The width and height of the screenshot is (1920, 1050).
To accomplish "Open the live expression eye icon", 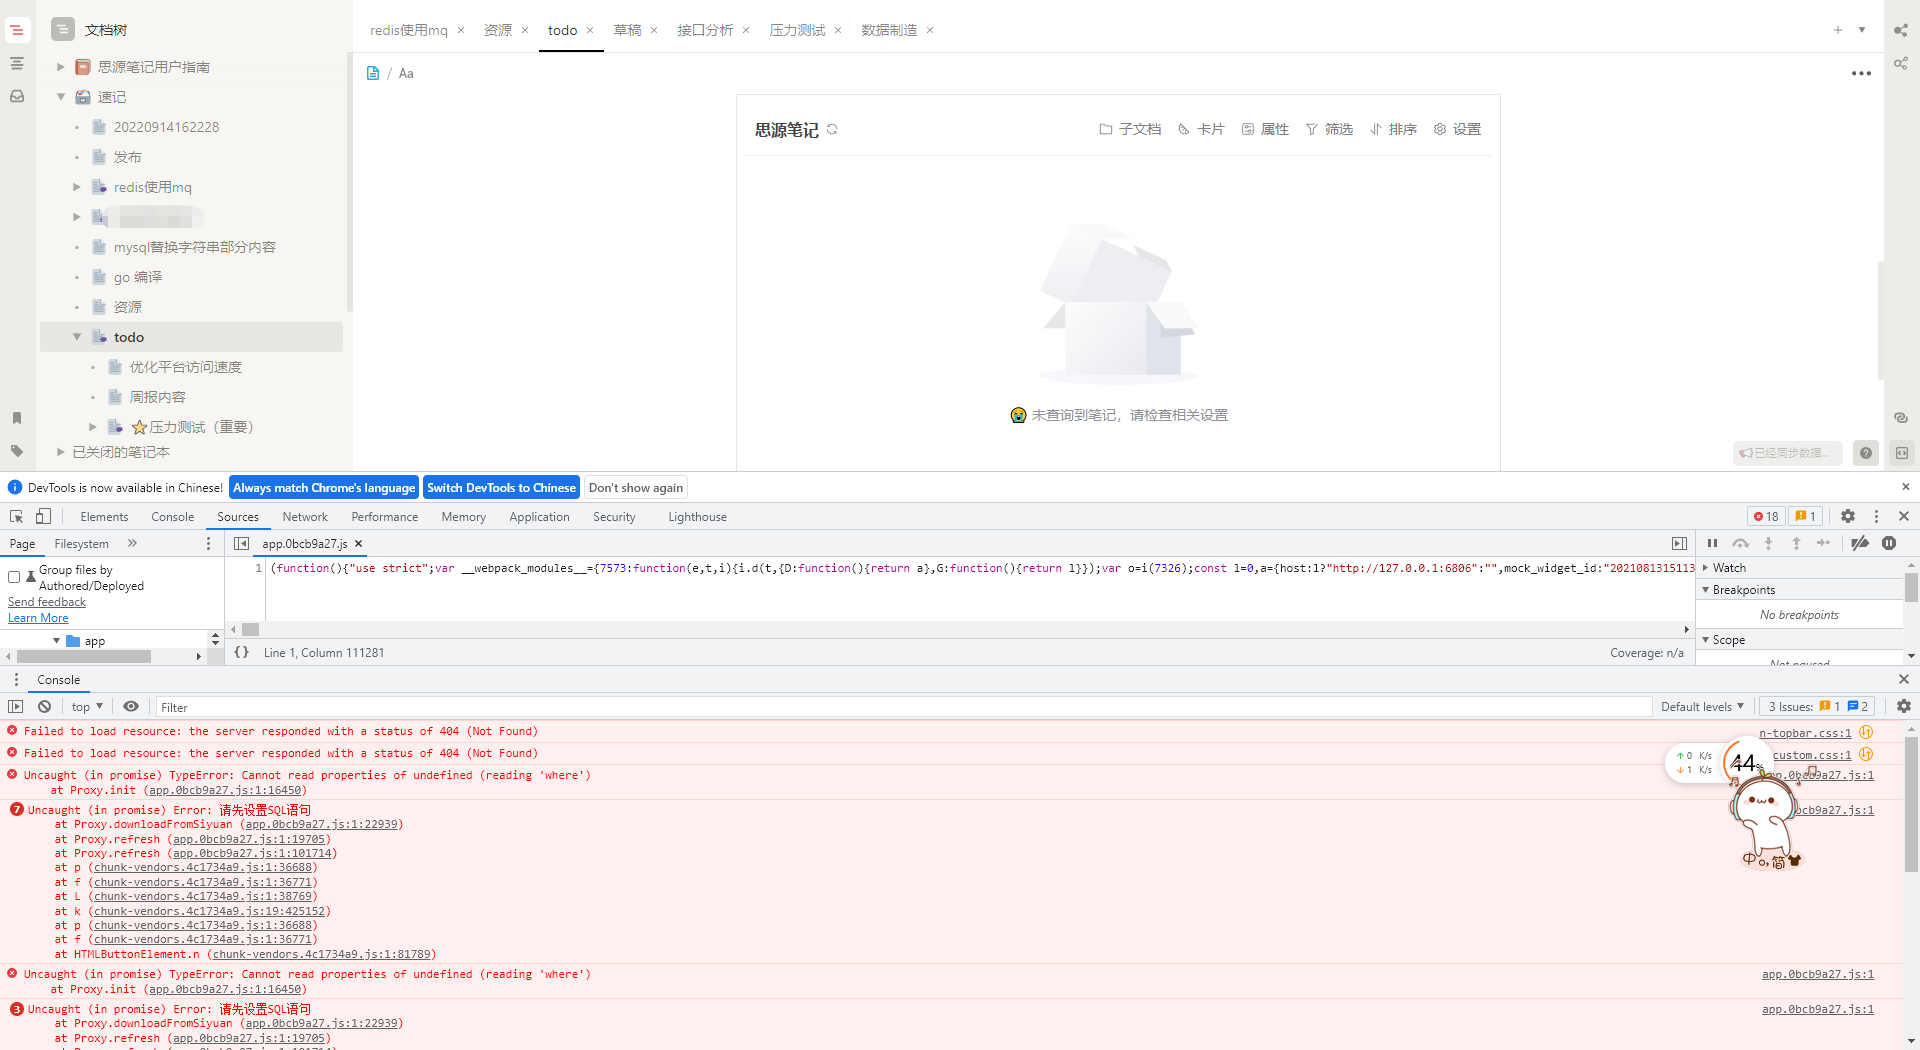I will (x=131, y=706).
